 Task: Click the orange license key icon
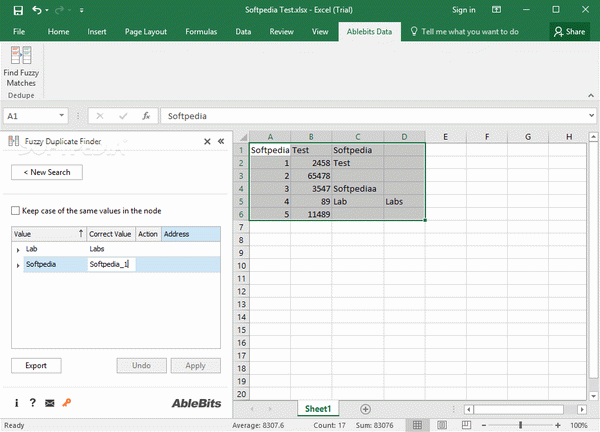coord(67,403)
